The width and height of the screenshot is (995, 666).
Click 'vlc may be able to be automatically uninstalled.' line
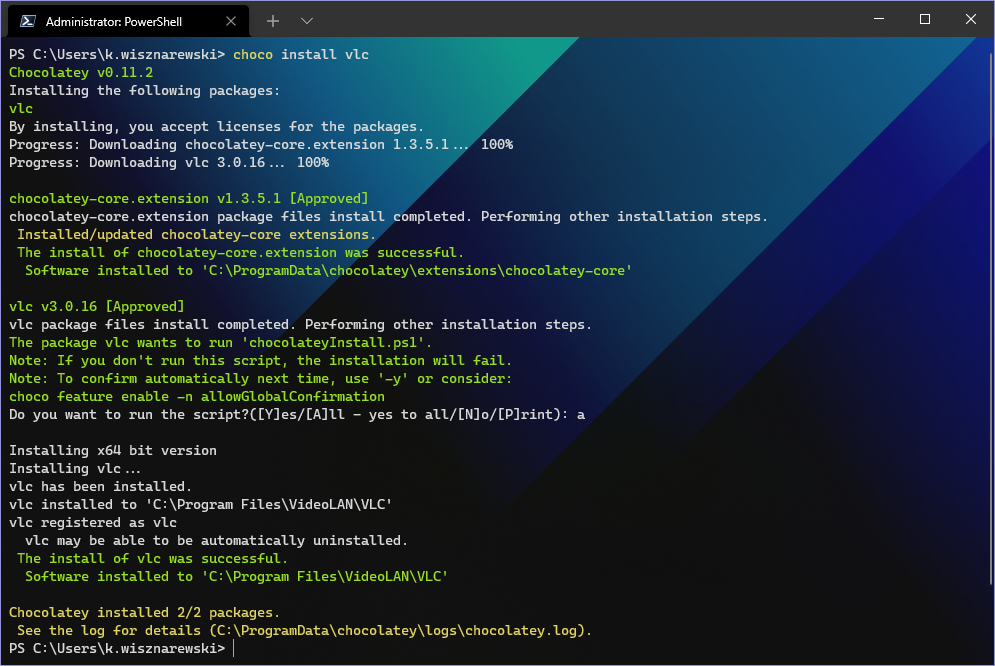tap(216, 540)
